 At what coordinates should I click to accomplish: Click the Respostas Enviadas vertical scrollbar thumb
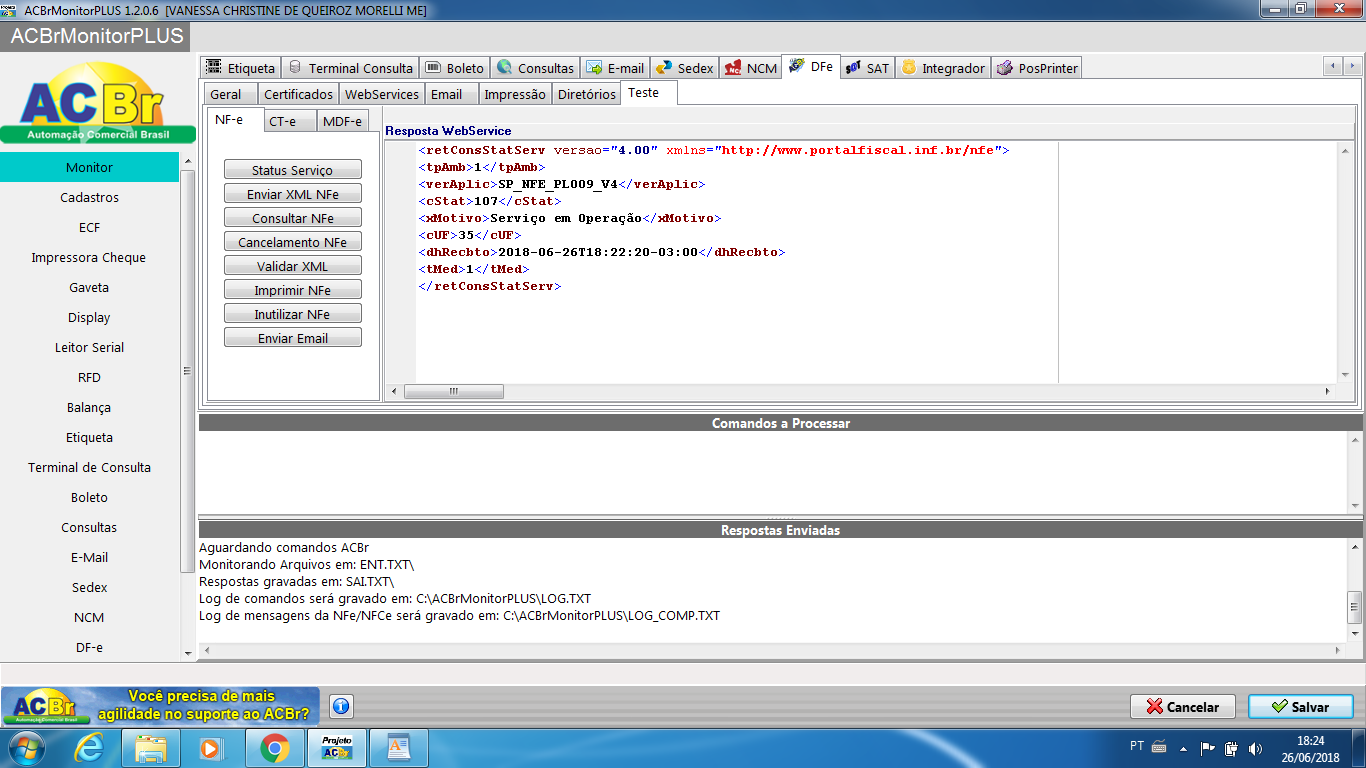tap(1355, 606)
